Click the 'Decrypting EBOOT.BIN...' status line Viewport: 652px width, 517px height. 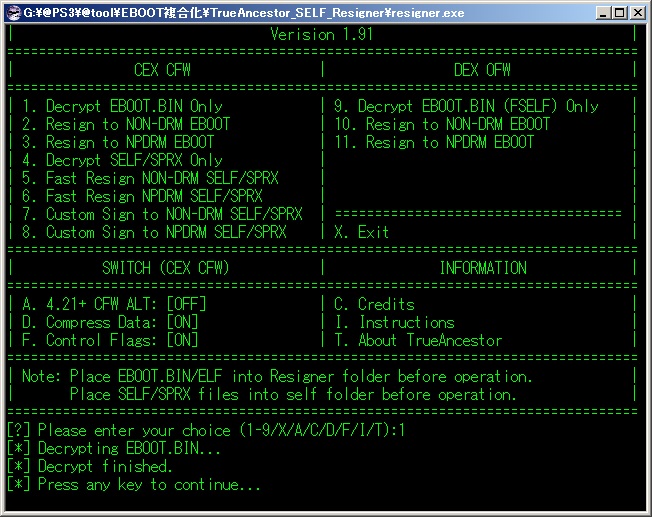coord(114,448)
